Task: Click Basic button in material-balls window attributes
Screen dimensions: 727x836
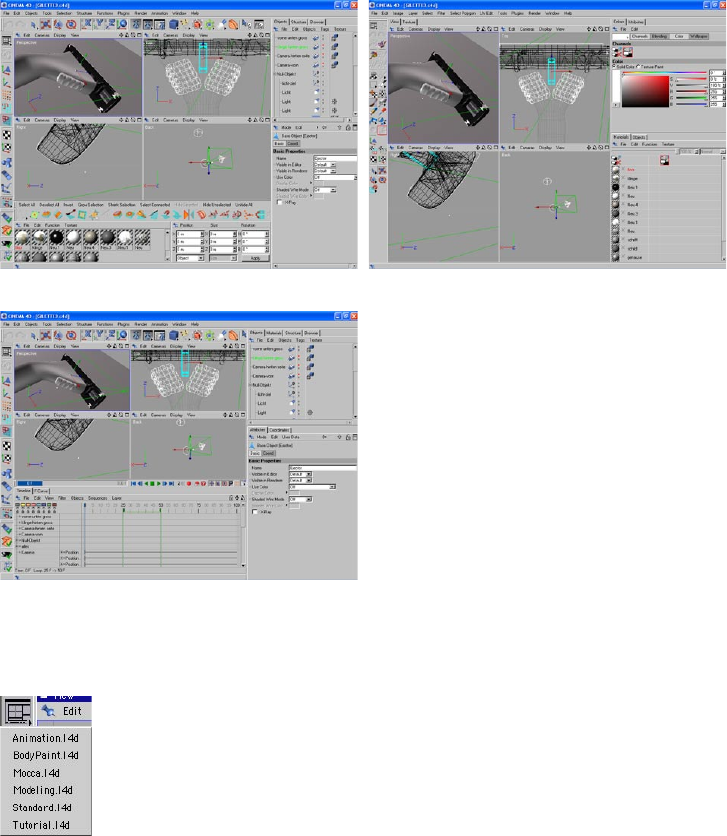Action: (279, 143)
